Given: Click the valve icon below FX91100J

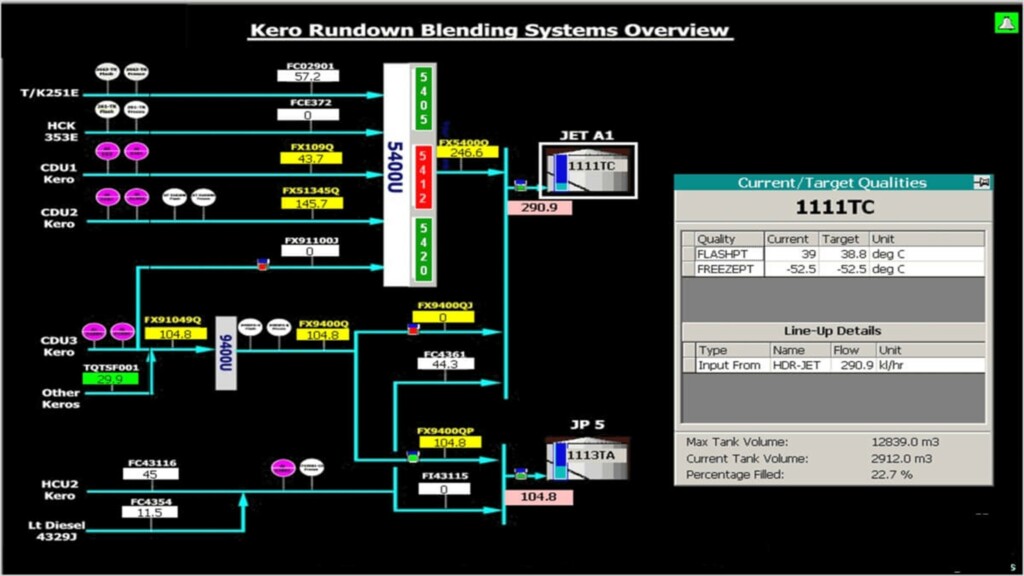Looking at the screenshot, I should [263, 264].
